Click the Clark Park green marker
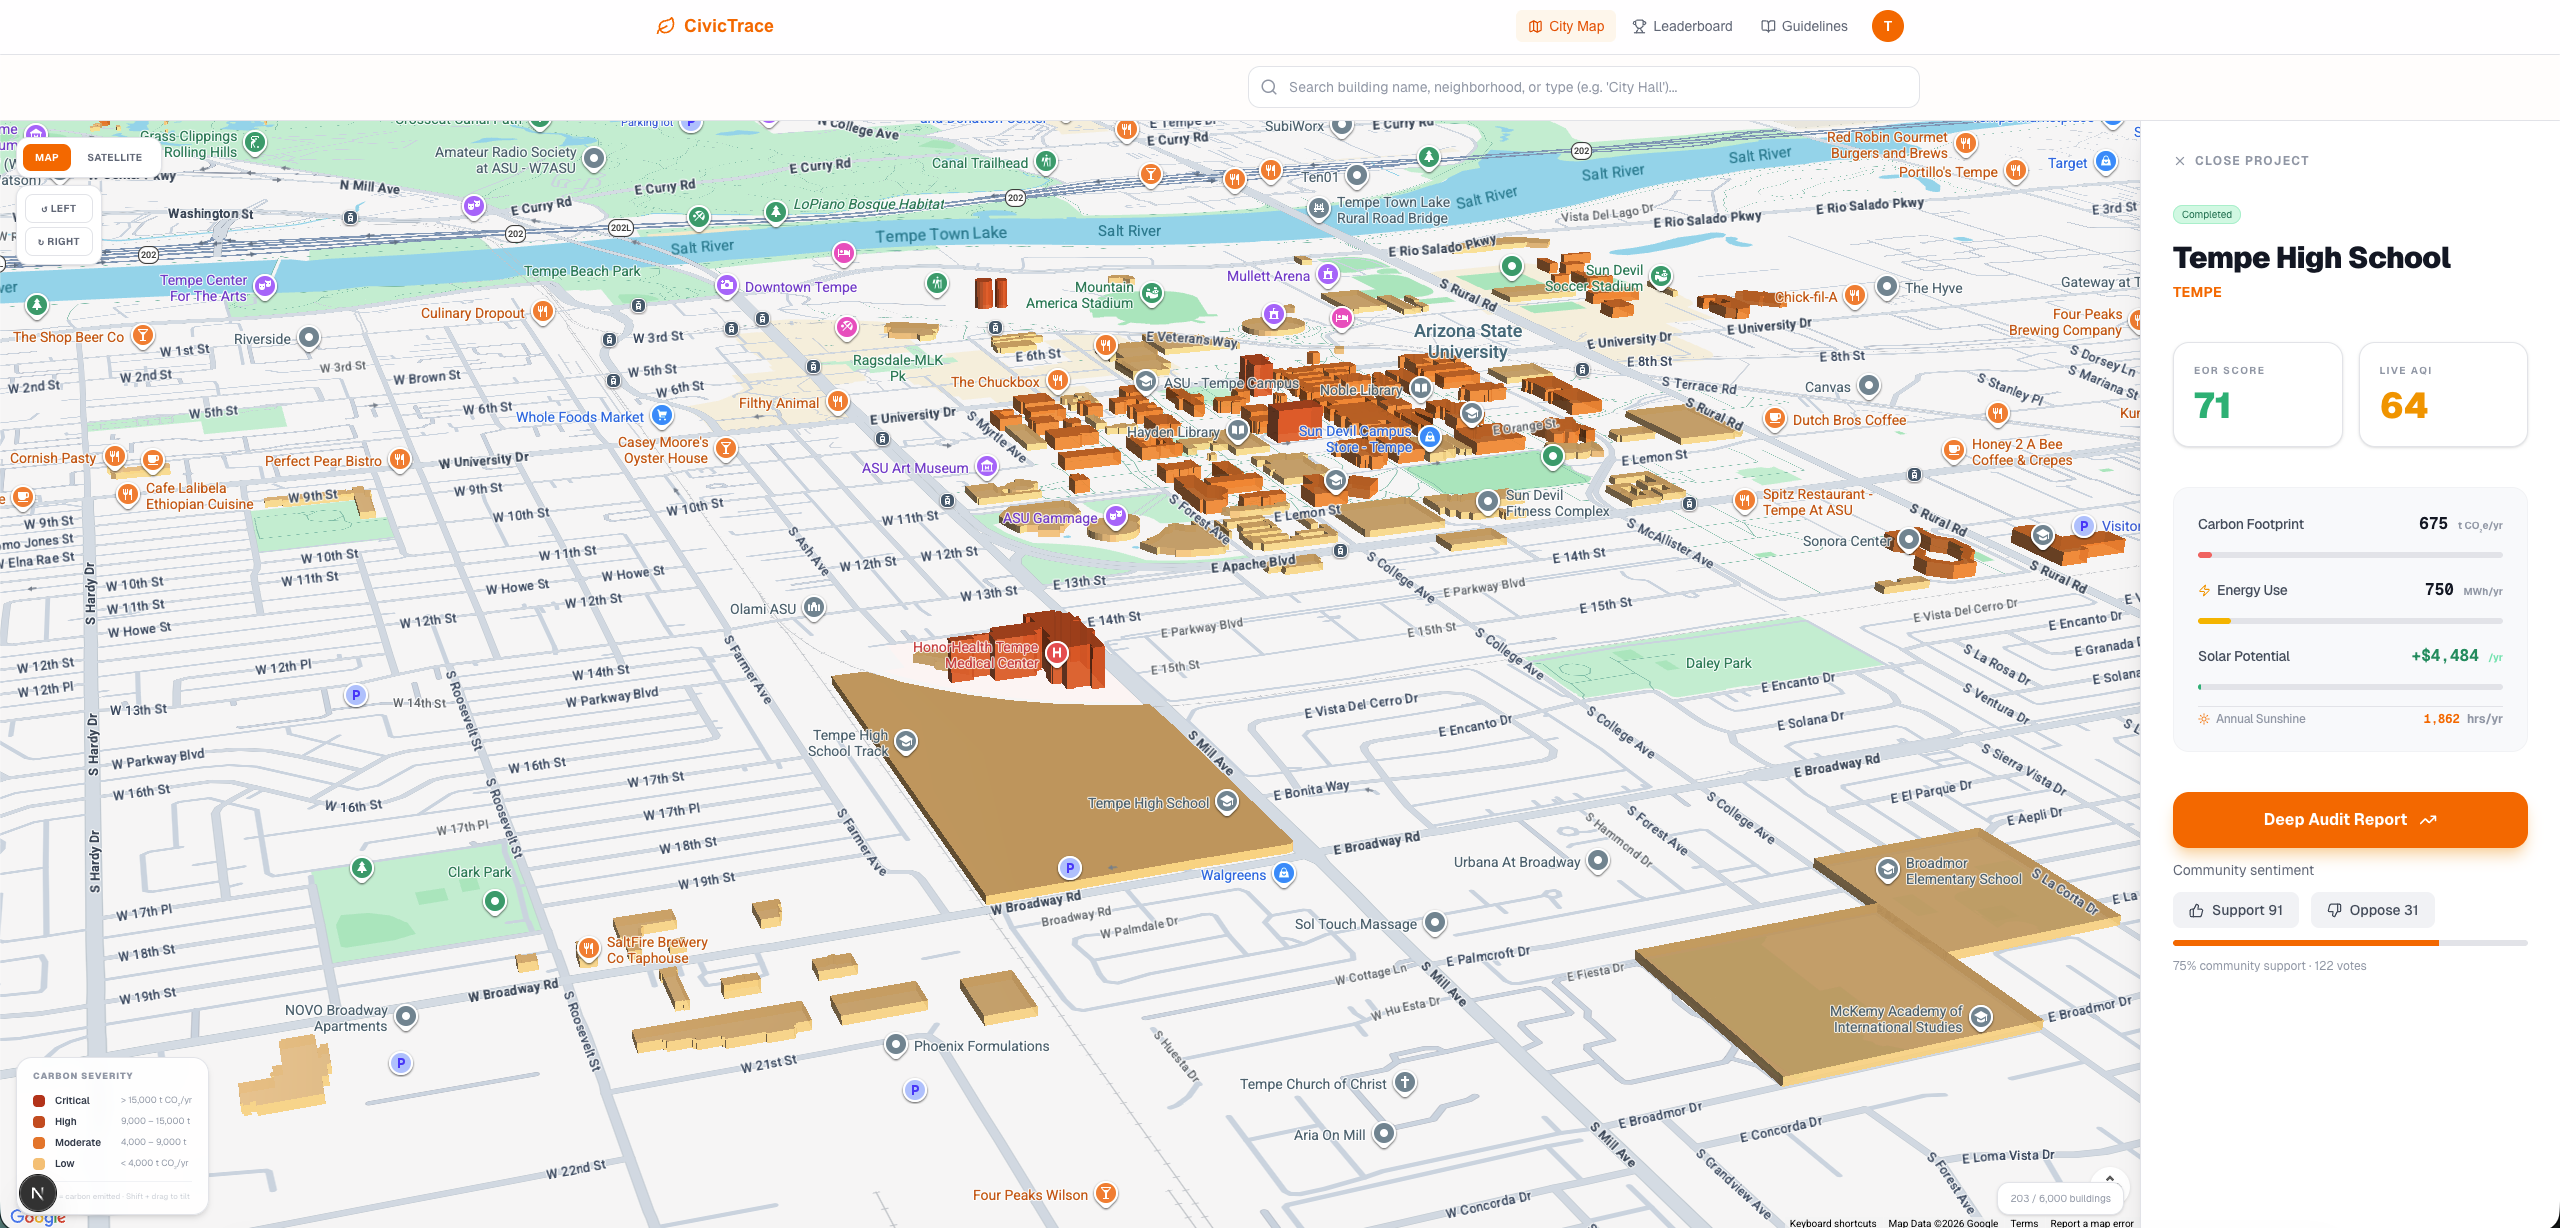Screen dimensions: 2560x1228 click(x=494, y=902)
